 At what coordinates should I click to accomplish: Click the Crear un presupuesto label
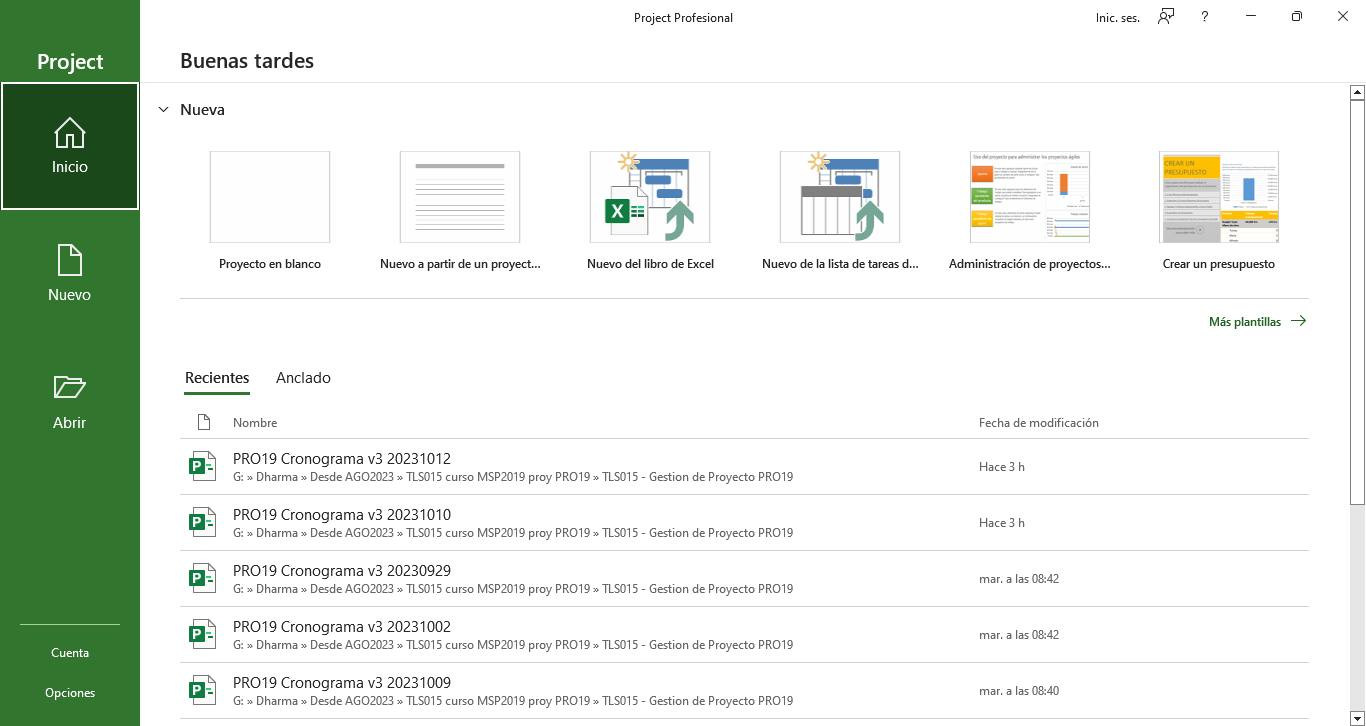coord(1219,264)
